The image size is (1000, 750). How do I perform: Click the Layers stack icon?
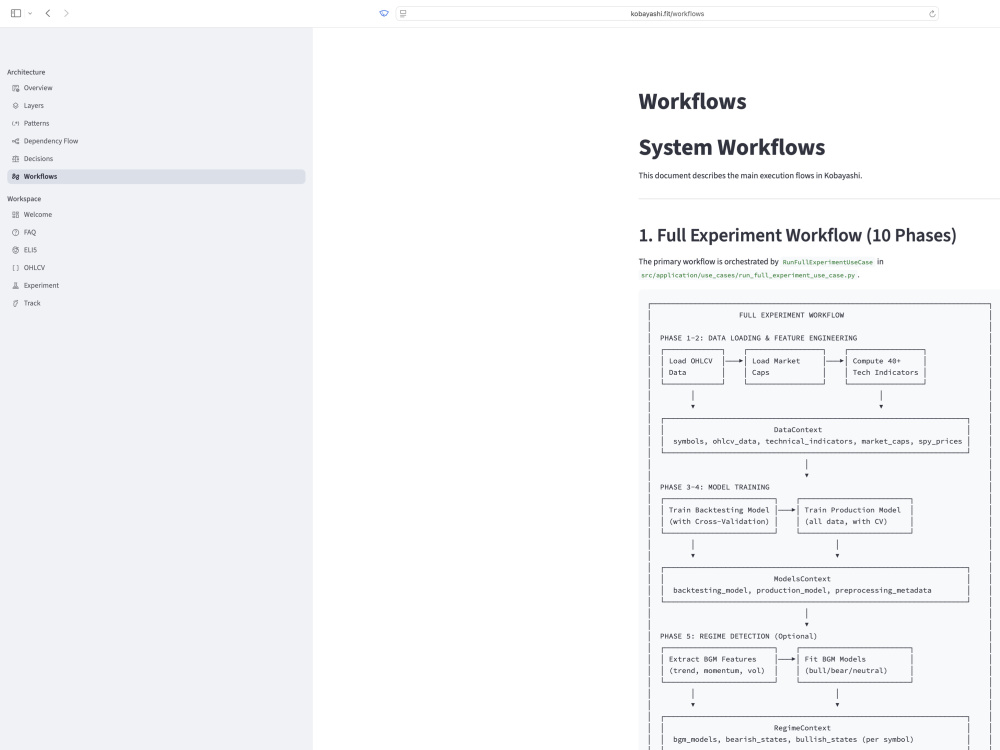[15, 106]
